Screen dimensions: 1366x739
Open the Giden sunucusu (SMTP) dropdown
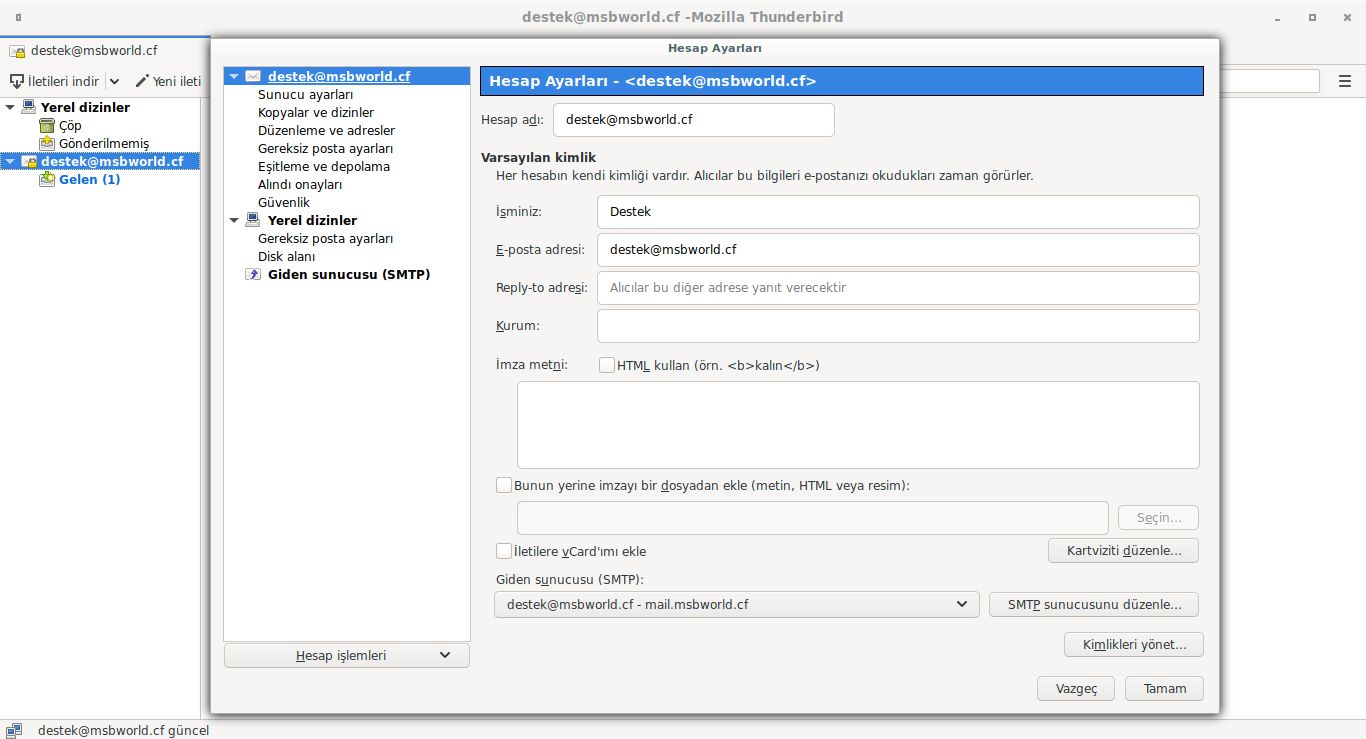737,604
